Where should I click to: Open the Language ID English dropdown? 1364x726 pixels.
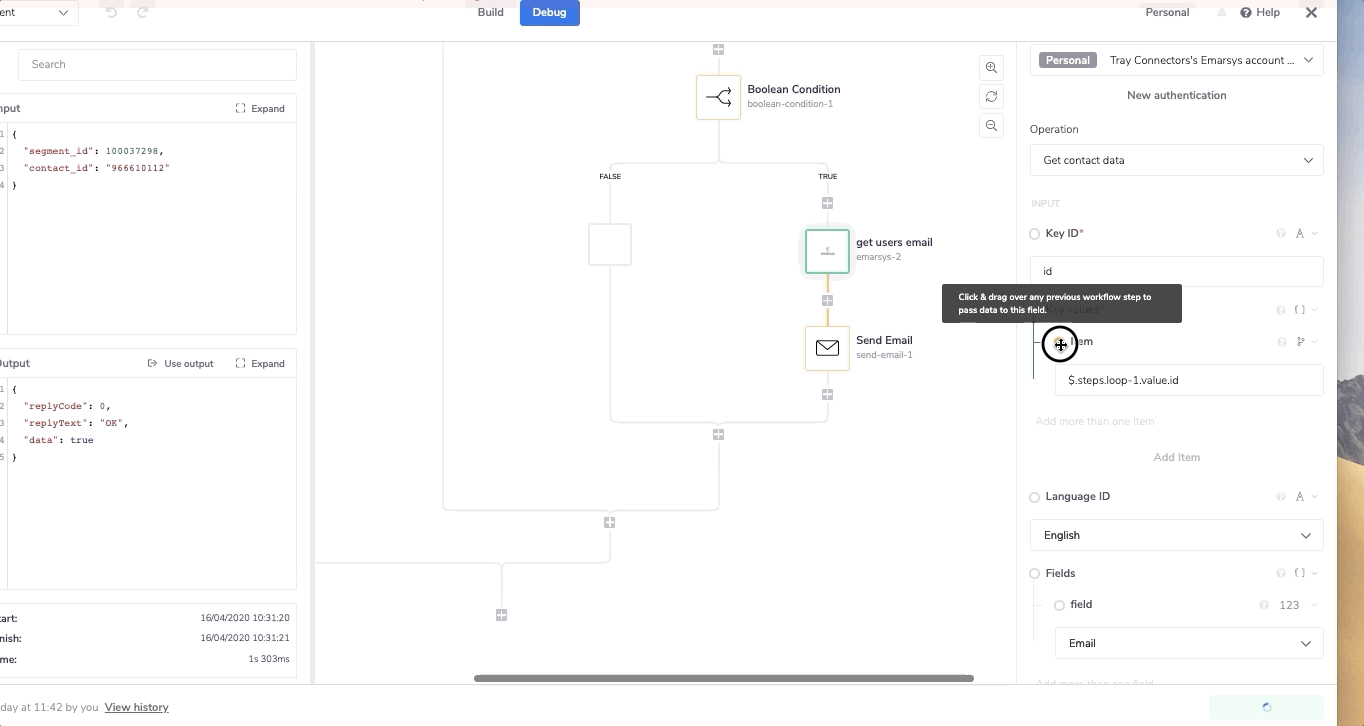(1176, 535)
